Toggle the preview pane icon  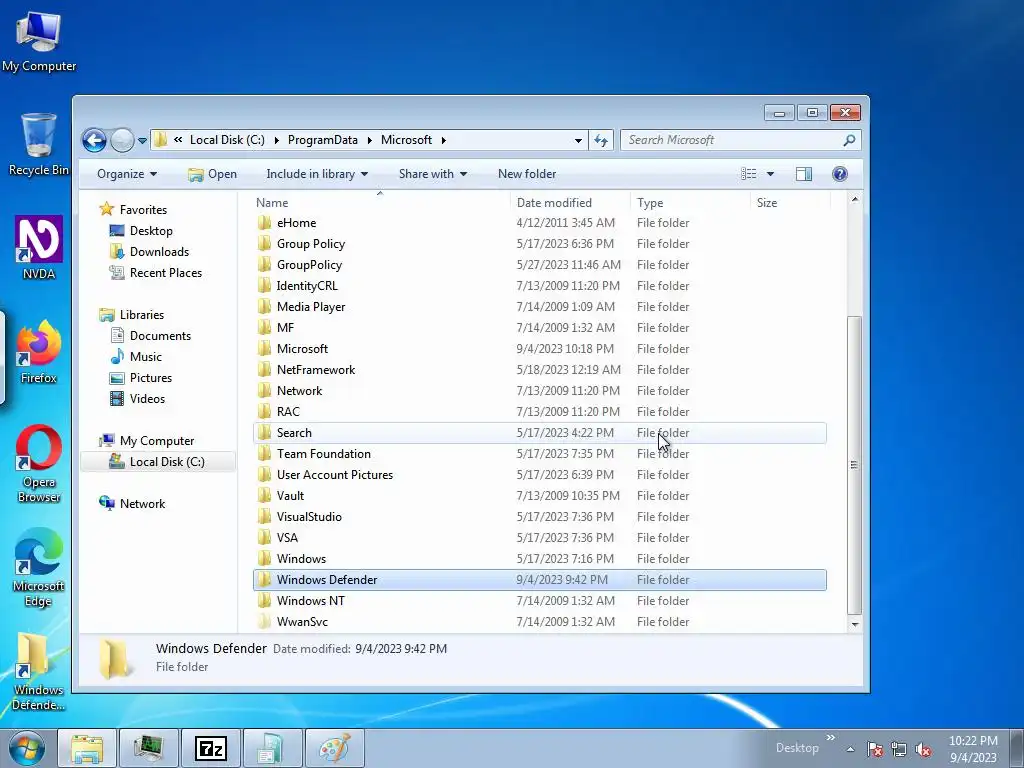(804, 174)
